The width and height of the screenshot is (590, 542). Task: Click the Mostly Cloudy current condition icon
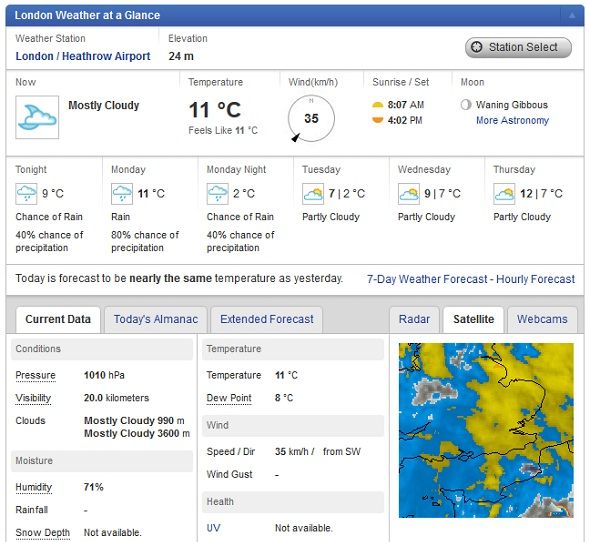click(37, 117)
